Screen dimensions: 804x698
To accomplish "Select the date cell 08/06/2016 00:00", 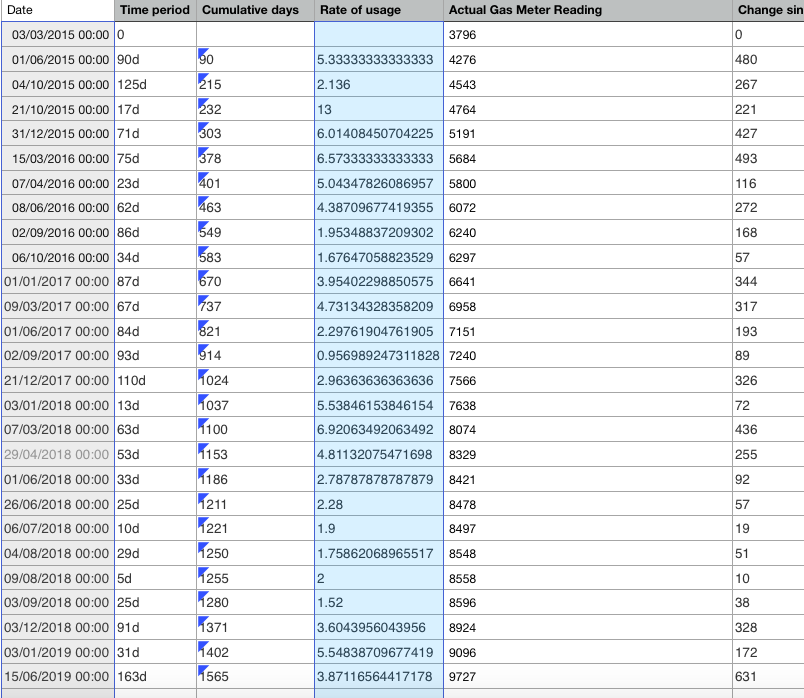I will (x=58, y=208).
